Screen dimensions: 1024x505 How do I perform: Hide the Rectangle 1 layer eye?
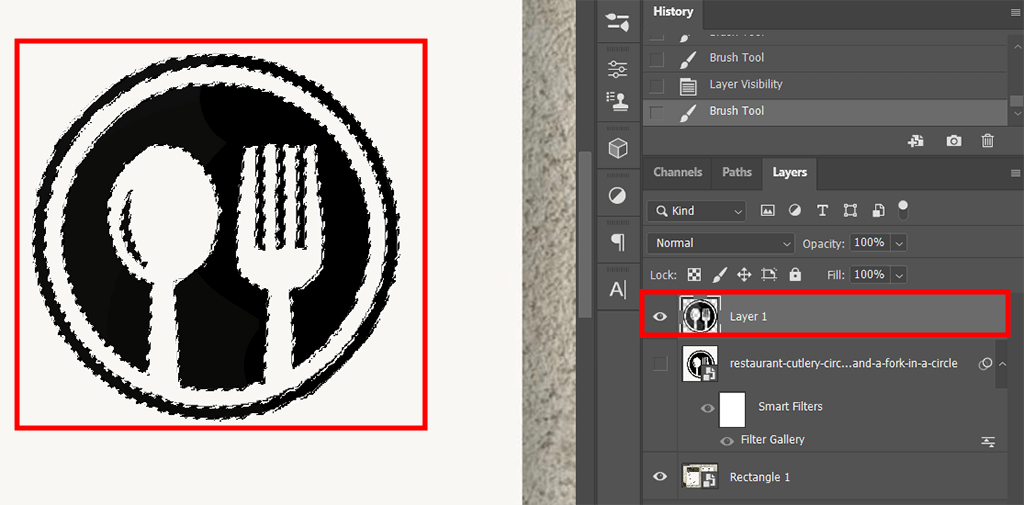(x=660, y=476)
